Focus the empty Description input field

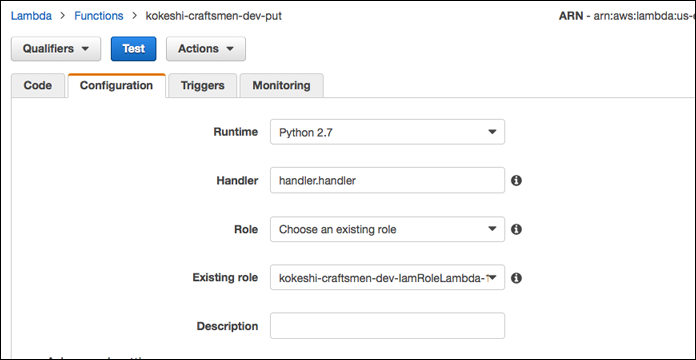387,326
